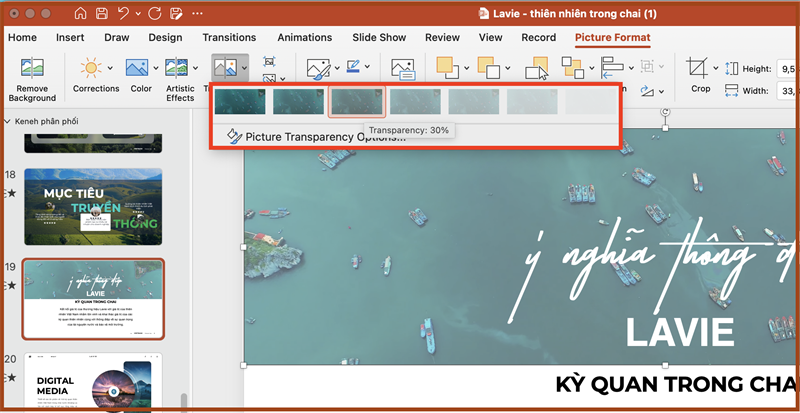Open the Slide Show tab
This screenshot has width=800, height=413.
[379, 37]
